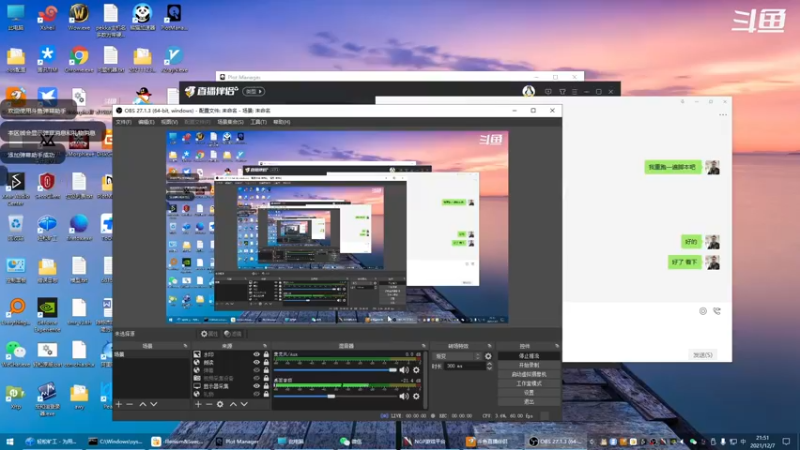Open the 麦克风/Aux channel settings gear
The image size is (800, 450).
coord(416,370)
